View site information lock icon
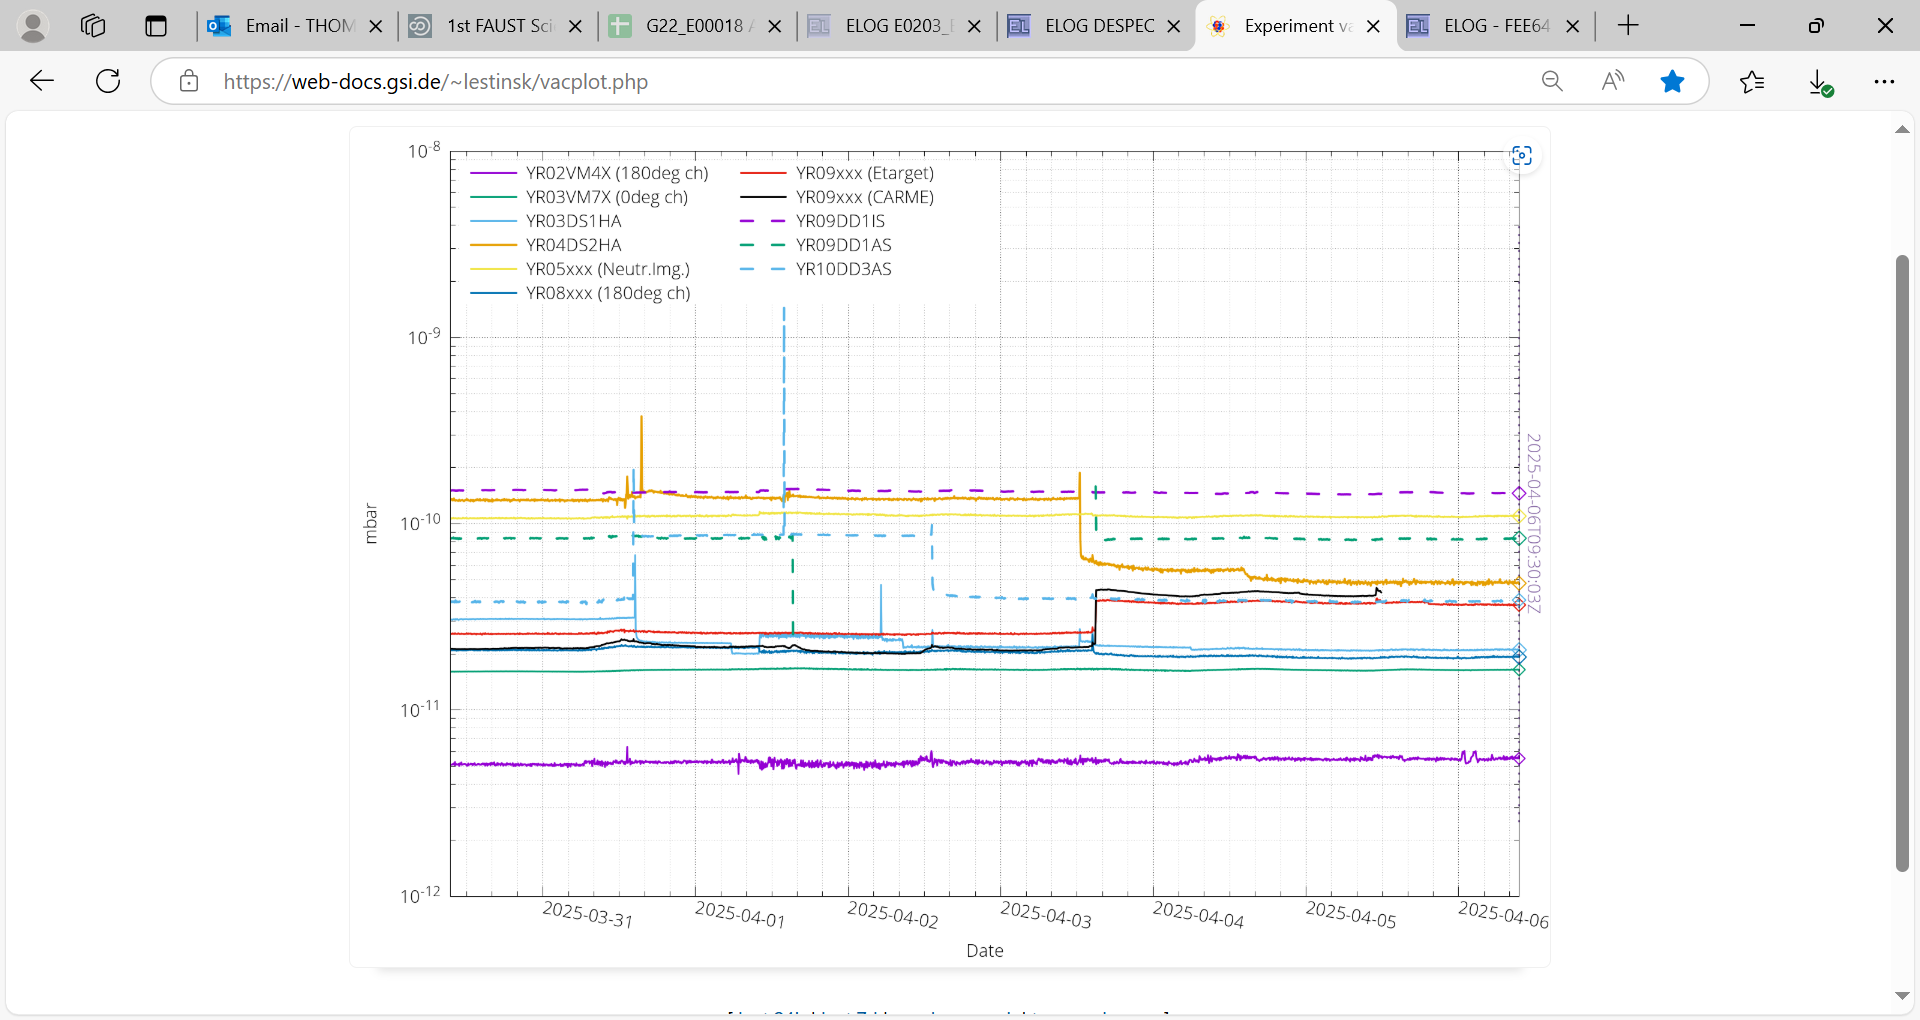Image resolution: width=1920 pixels, height=1020 pixels. (x=189, y=81)
